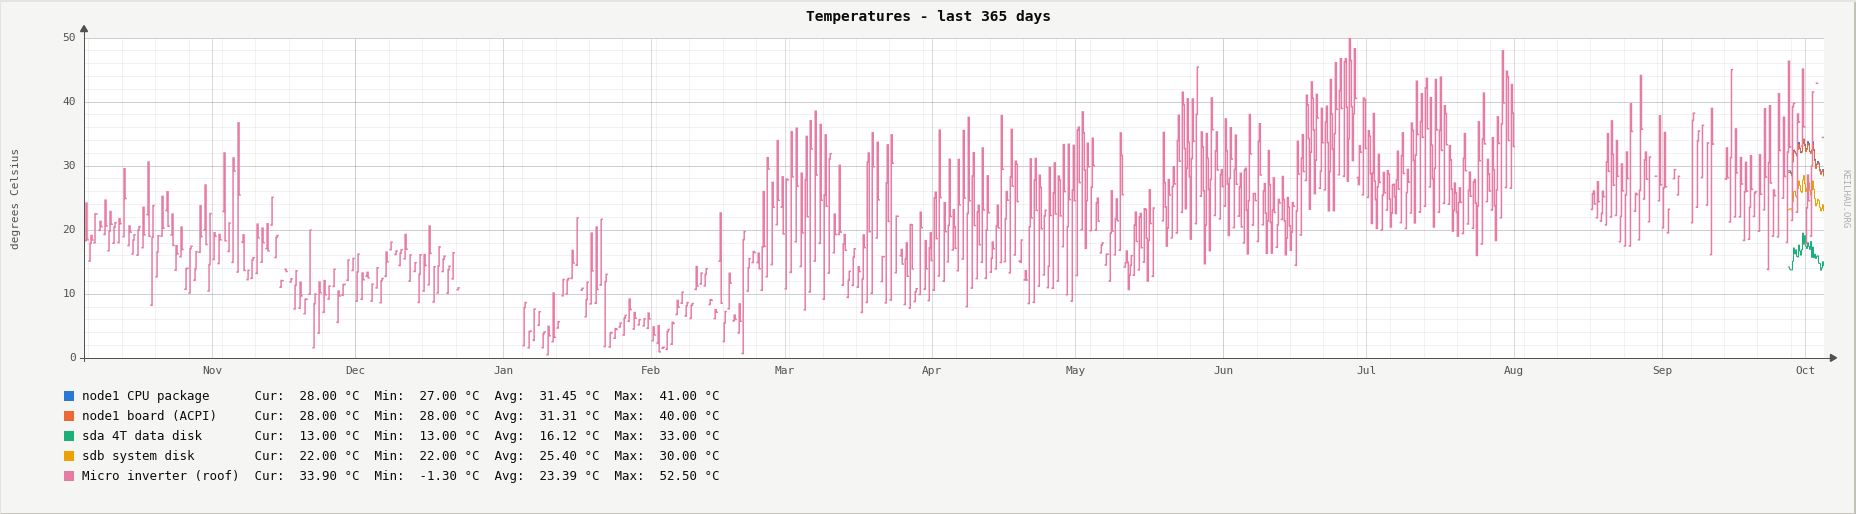Click the 'Mar' x-axis month label
This screenshot has height=514, width=1856.
tap(784, 371)
